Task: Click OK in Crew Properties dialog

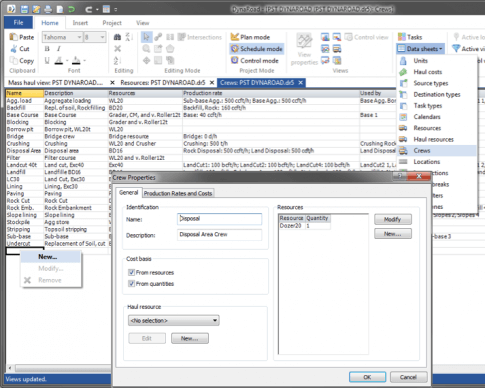Action: coord(367,377)
